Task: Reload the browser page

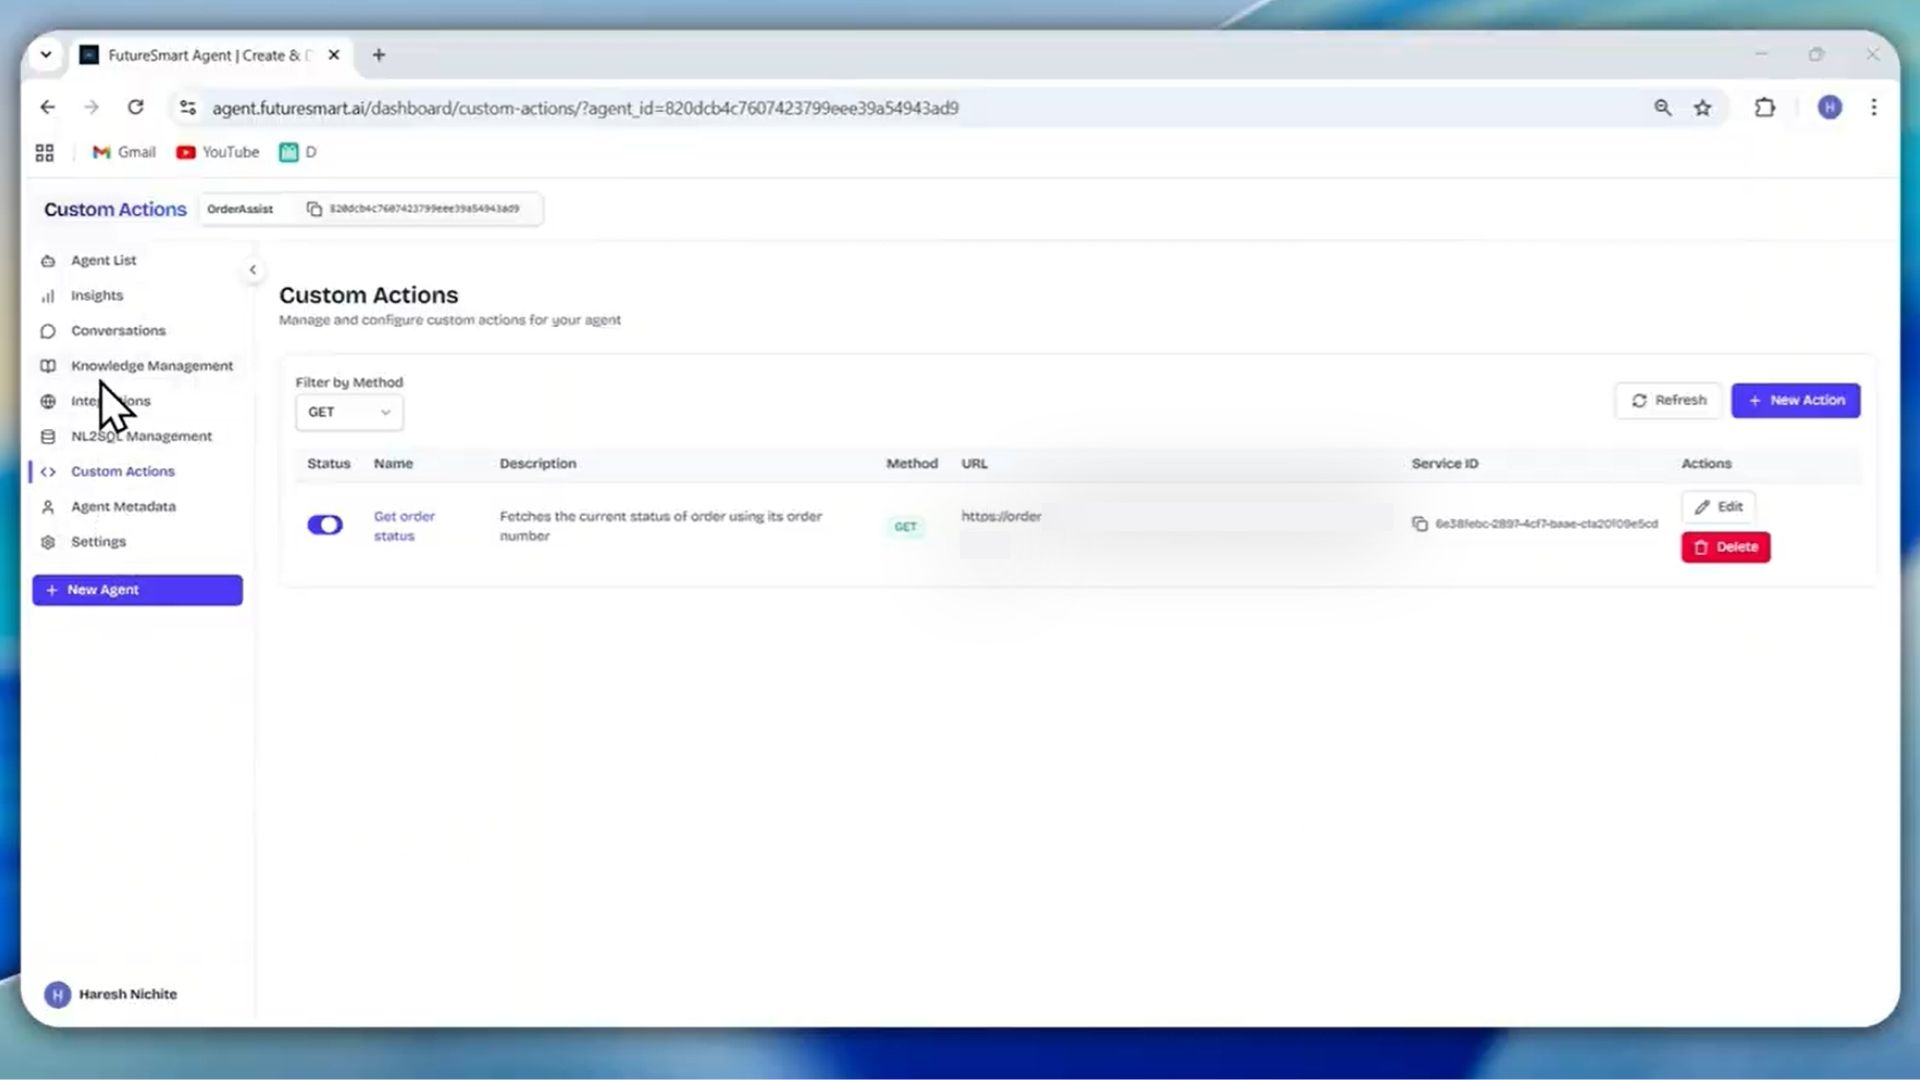Action: (x=136, y=107)
